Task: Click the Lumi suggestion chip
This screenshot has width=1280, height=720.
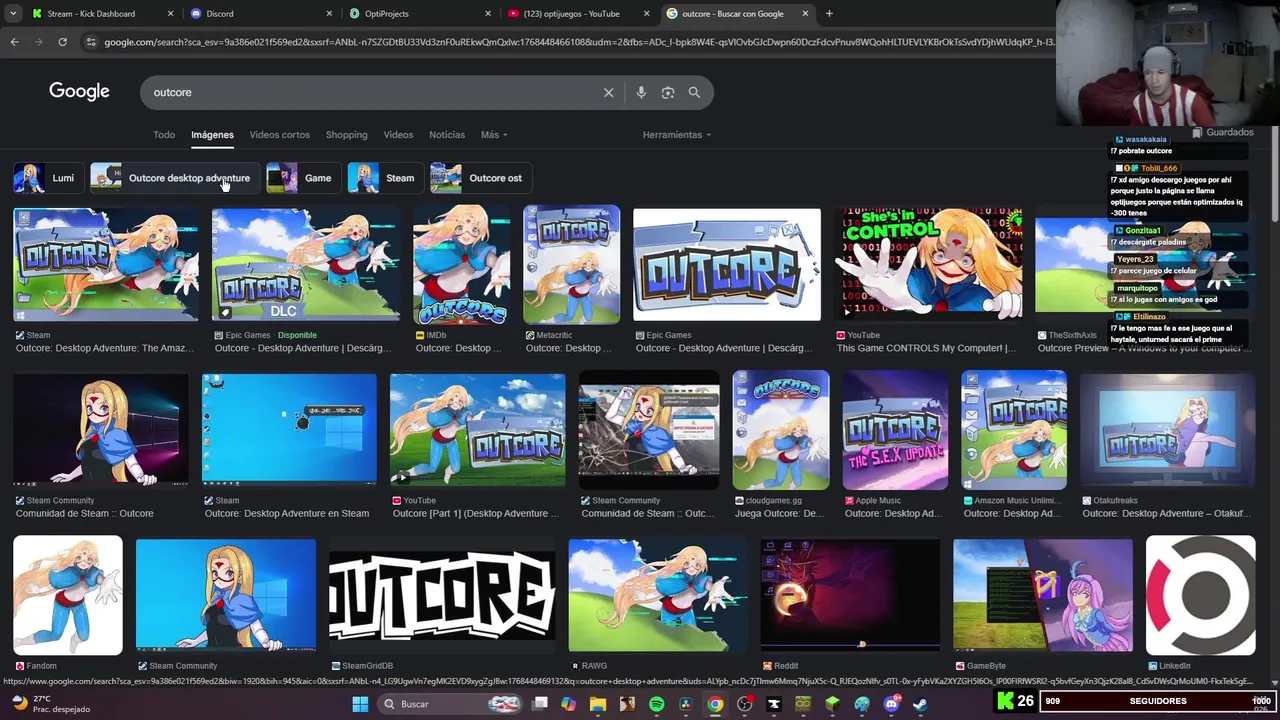Action: click(47, 178)
